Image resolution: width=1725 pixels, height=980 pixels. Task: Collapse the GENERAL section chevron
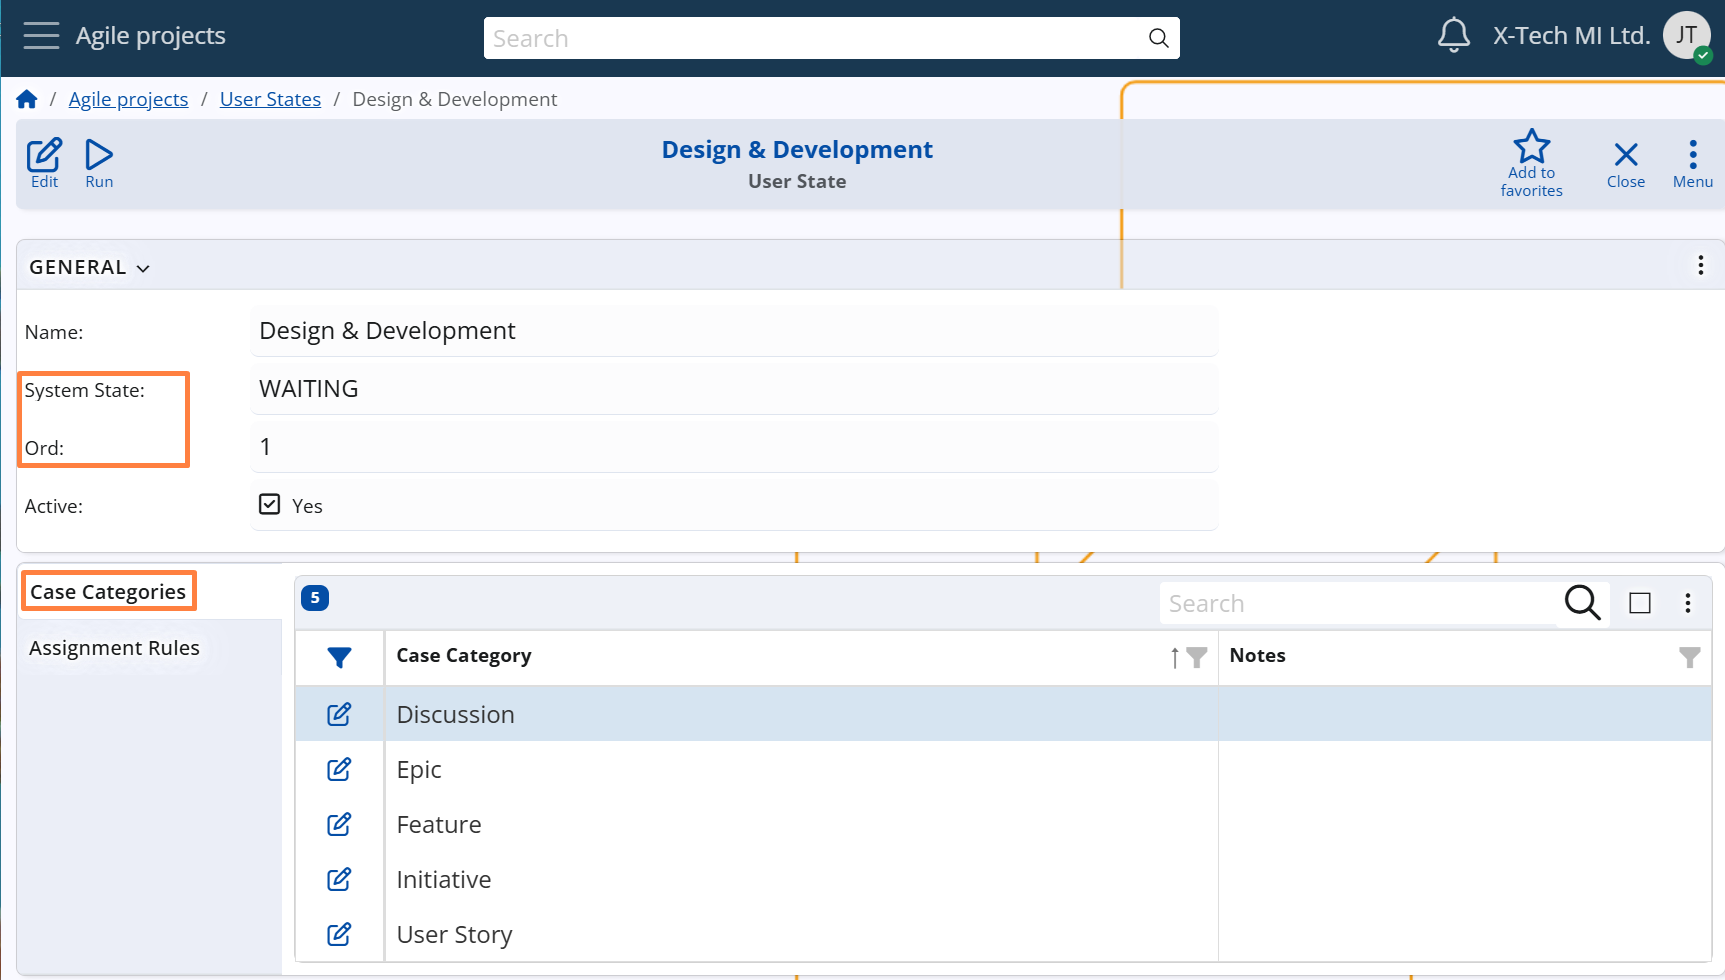tap(143, 268)
